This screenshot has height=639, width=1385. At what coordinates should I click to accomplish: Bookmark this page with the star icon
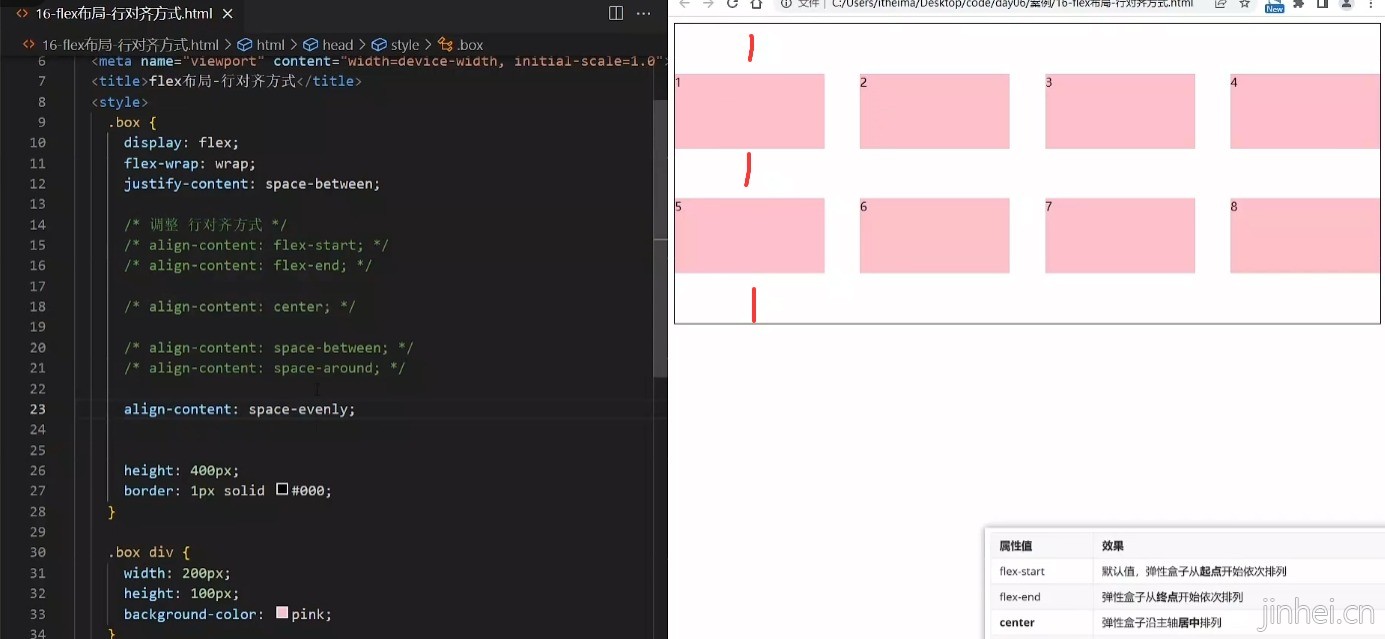pyautogui.click(x=1245, y=4)
